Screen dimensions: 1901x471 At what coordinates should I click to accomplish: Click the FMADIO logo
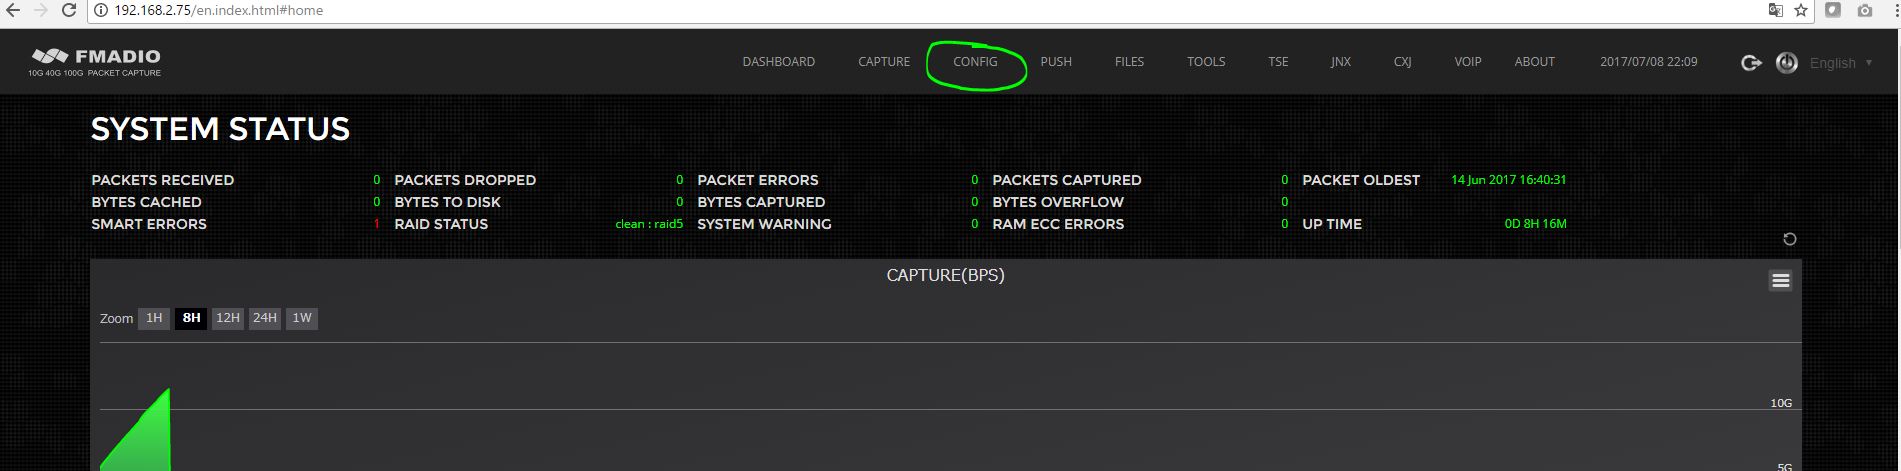tap(96, 61)
